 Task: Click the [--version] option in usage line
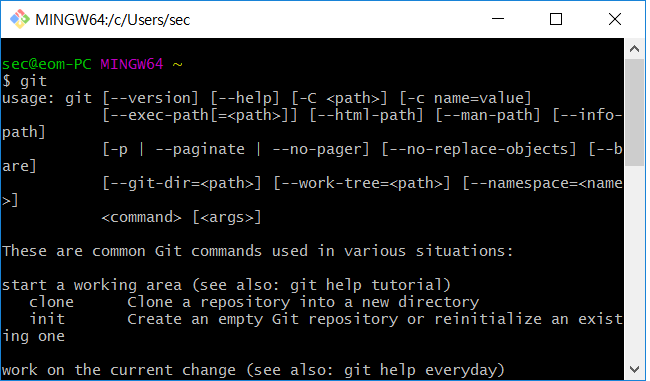click(x=150, y=98)
